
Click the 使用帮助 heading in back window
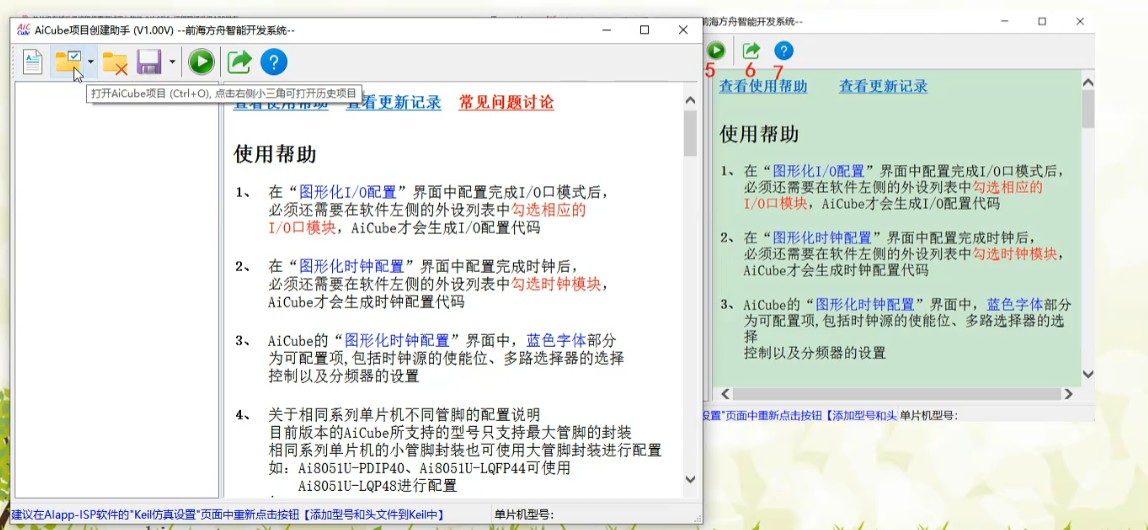[x=759, y=134]
